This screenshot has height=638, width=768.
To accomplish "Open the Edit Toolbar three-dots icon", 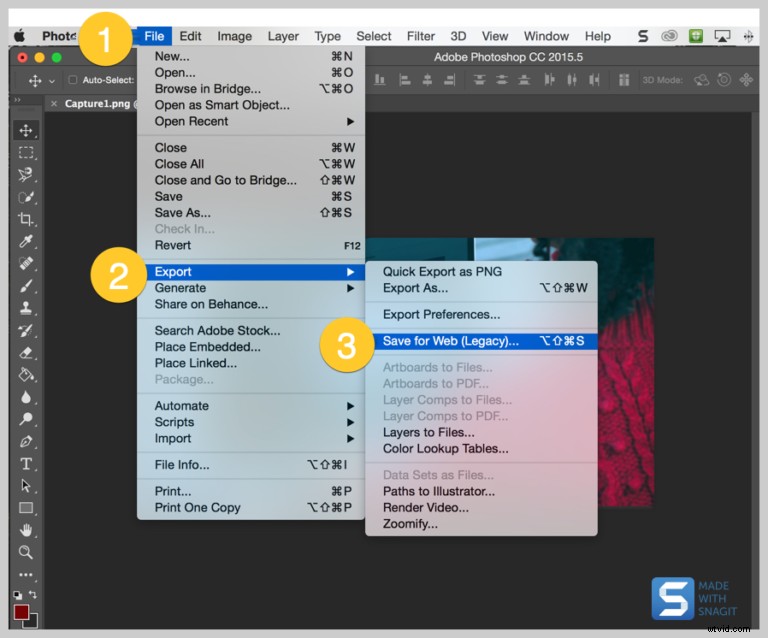I will pyautogui.click(x=26, y=575).
